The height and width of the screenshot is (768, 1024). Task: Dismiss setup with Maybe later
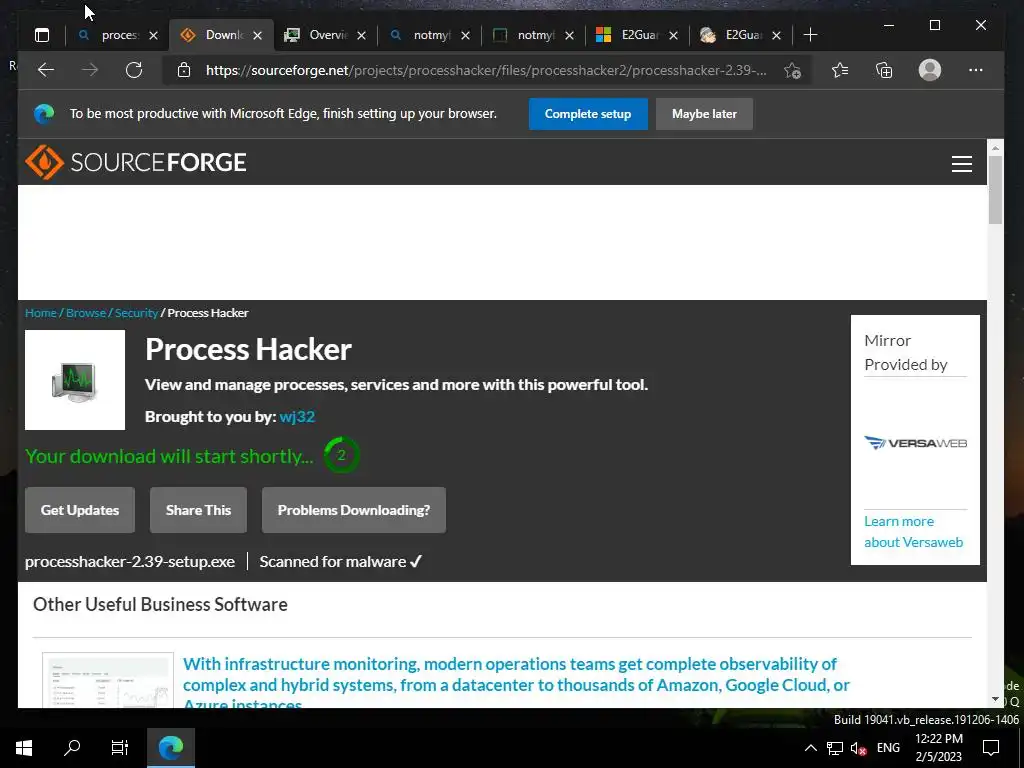pos(704,114)
